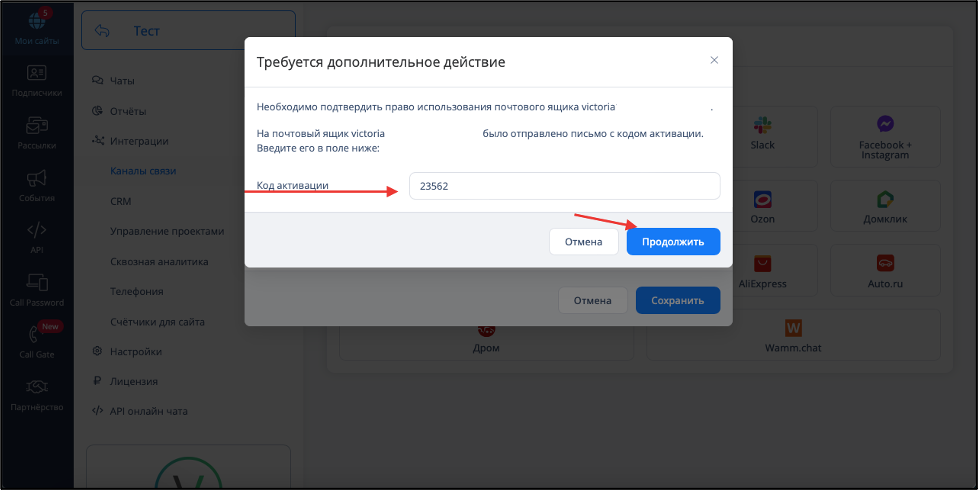Click the Код активации input field
This screenshot has height=491, width=979.
[564, 186]
